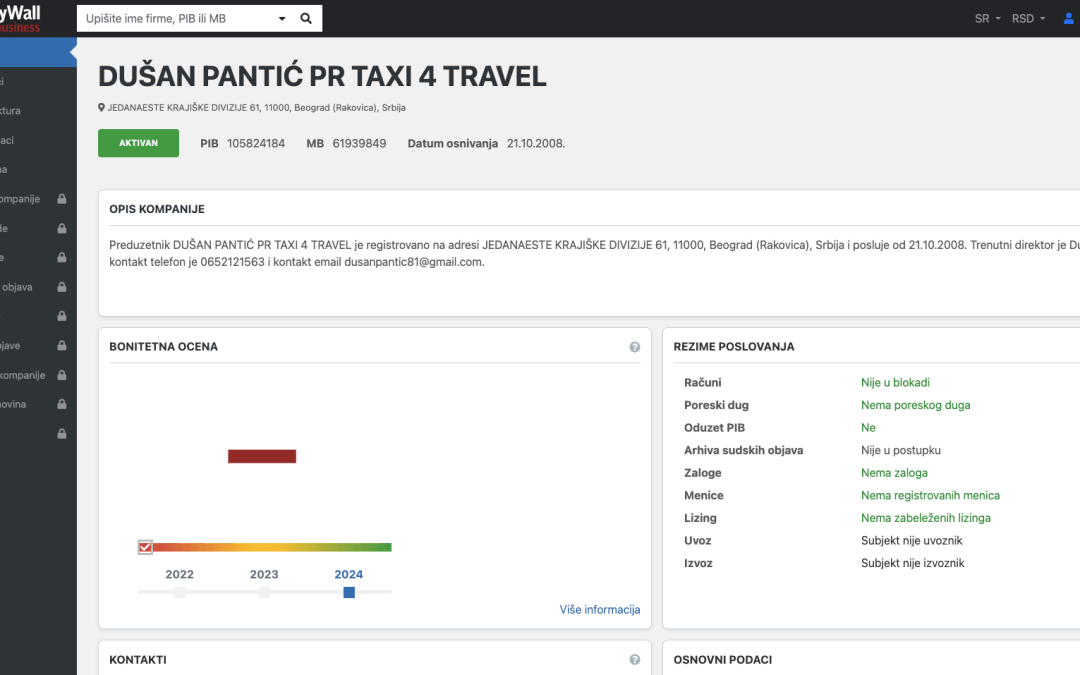This screenshot has width=1080, height=675.
Task: Expand the company search dropdown arrow
Action: [282, 19]
